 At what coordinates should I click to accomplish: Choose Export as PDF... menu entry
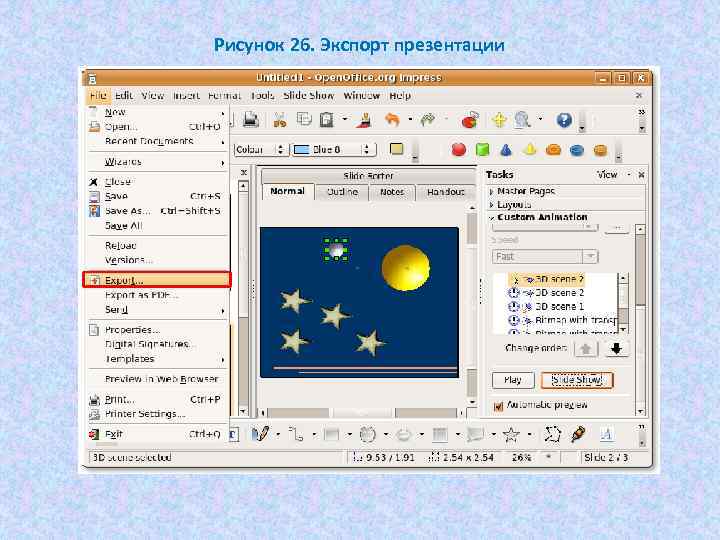[157, 295]
